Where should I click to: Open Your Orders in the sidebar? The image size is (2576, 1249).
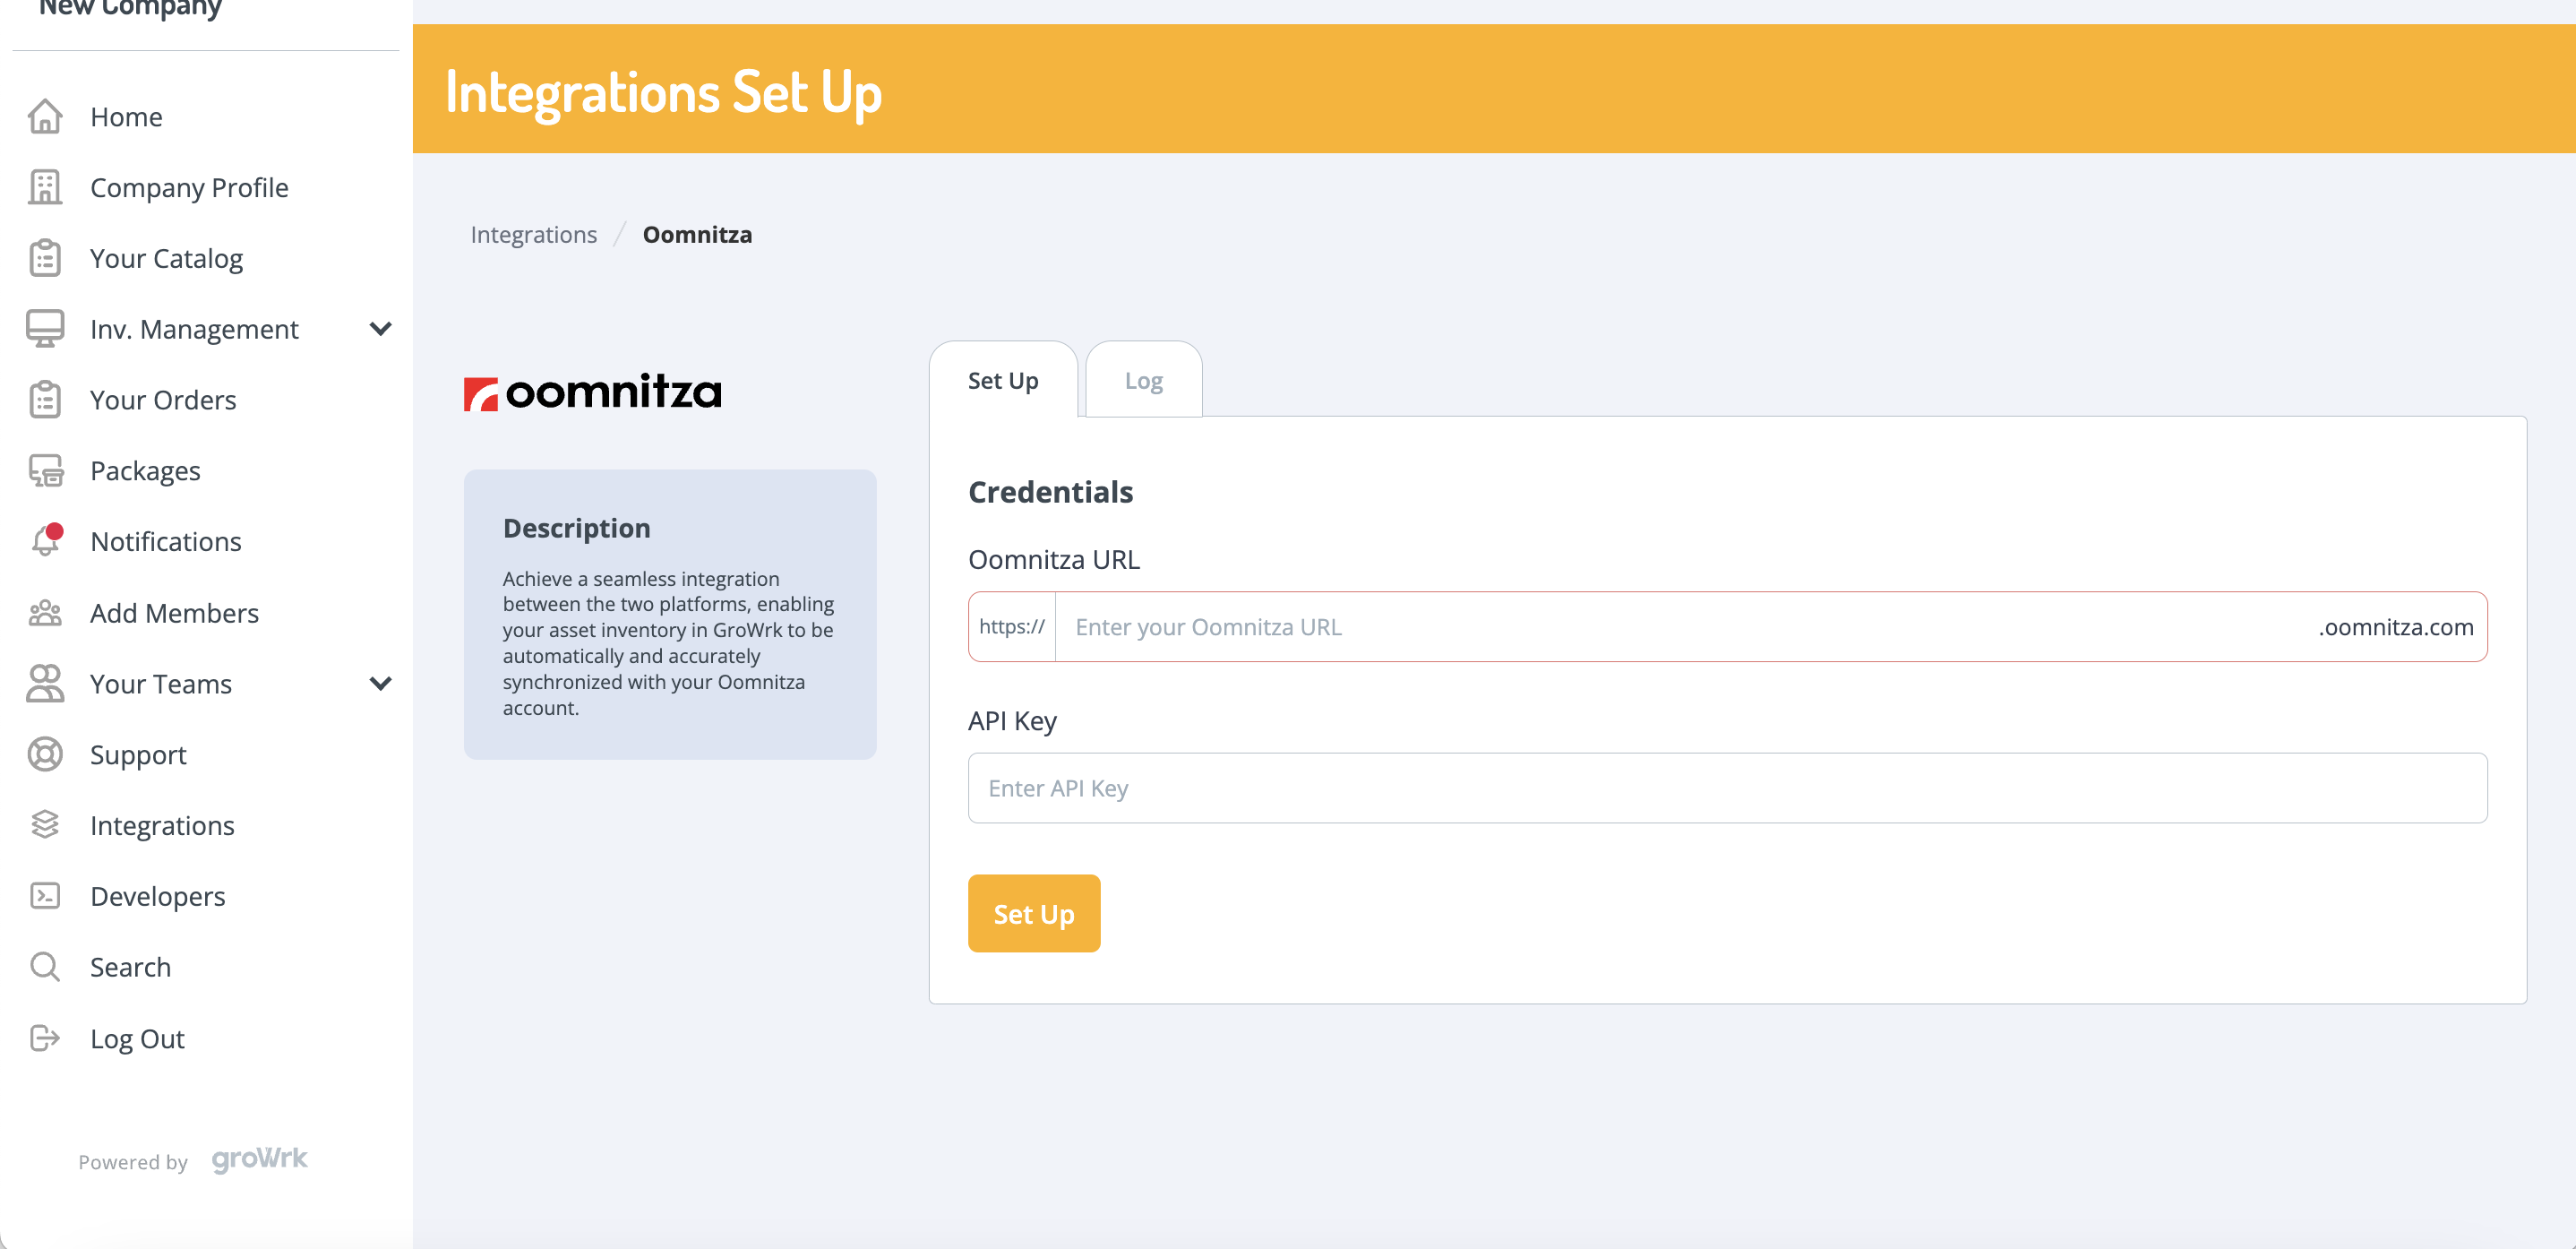click(x=163, y=400)
